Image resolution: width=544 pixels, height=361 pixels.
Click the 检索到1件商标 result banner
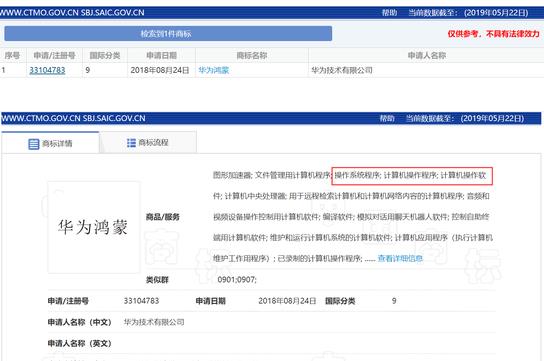[x=168, y=34]
